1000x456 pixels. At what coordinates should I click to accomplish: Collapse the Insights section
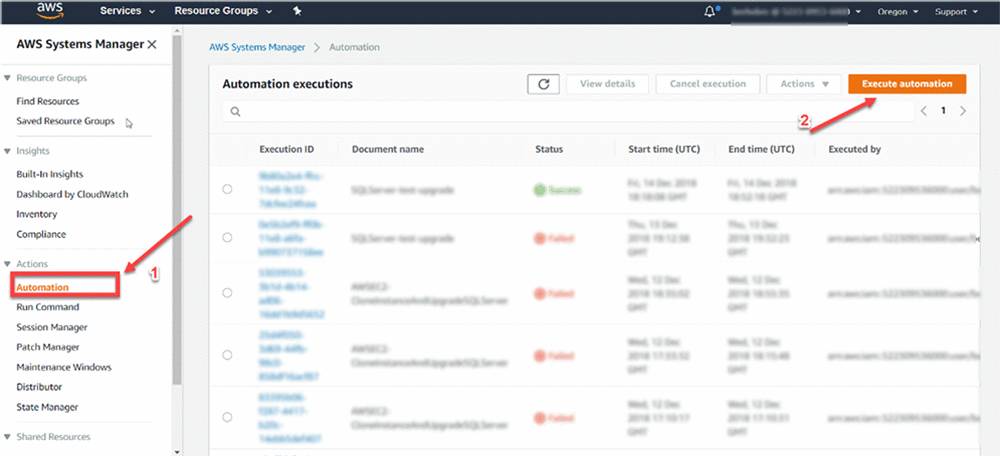[x=8, y=151]
